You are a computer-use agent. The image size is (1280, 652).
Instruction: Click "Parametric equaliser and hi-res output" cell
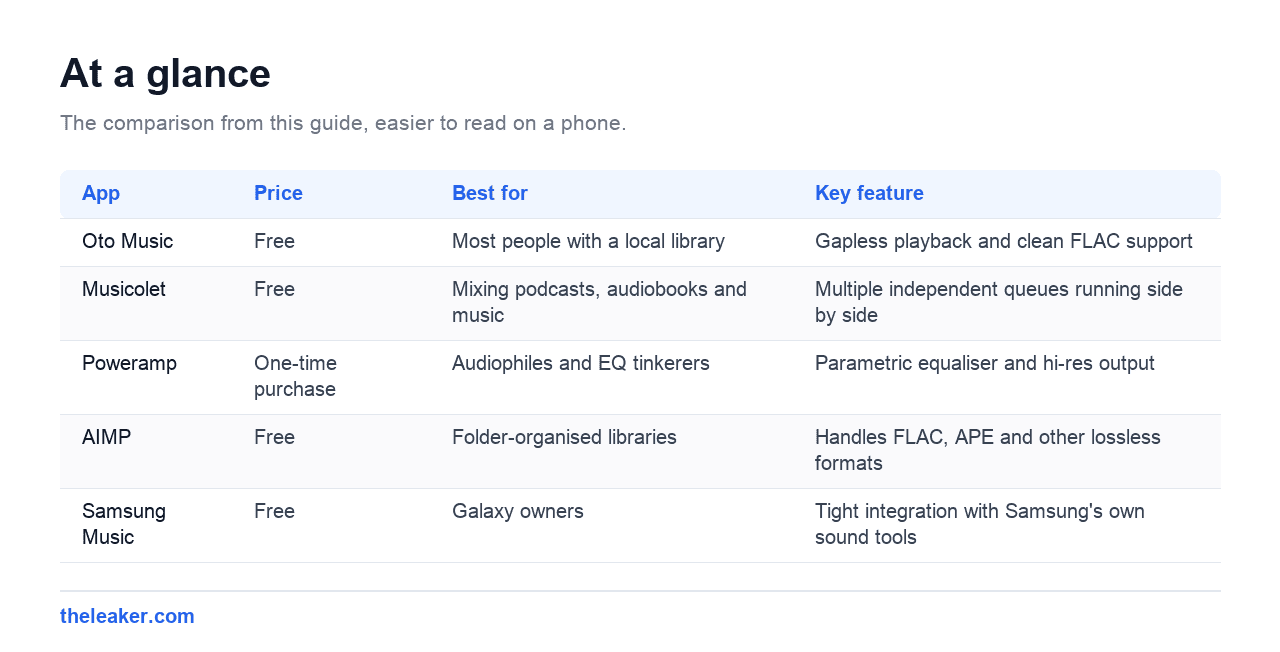point(985,363)
